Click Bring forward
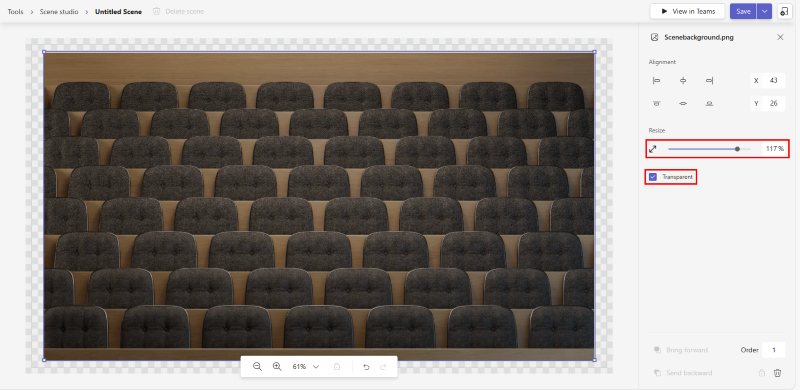Image resolution: width=800 pixels, height=390 pixels. [x=681, y=350]
